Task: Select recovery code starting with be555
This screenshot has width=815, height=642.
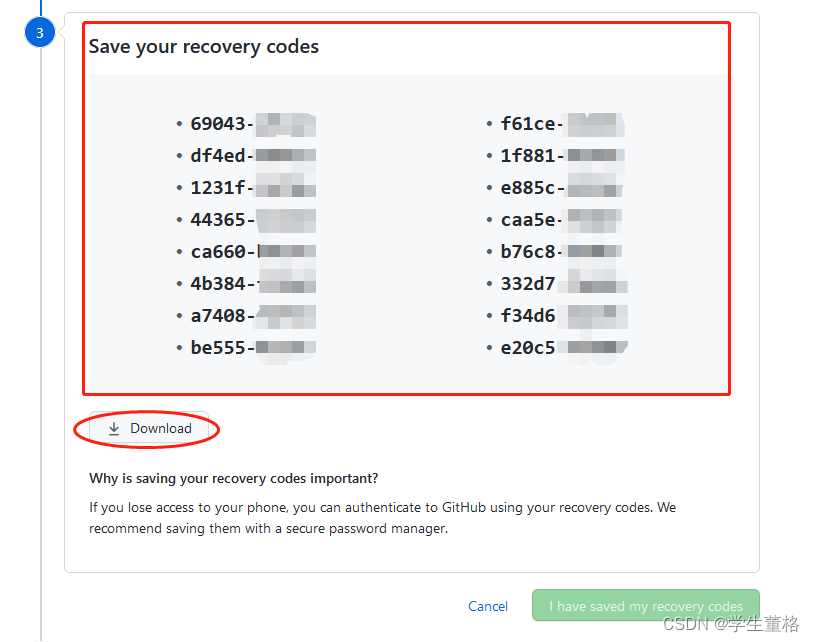Action: [x=253, y=348]
